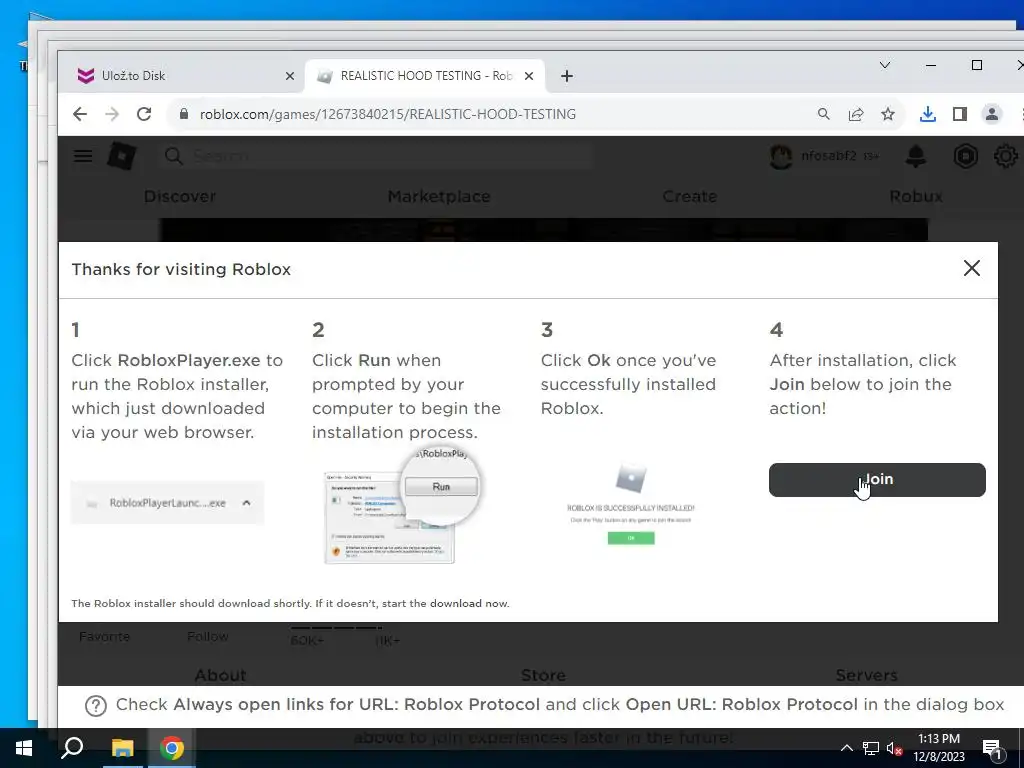This screenshot has height=768, width=1024.
Task: Close the REALISTIC HOOD TESTING tab
Action: pos(529,76)
